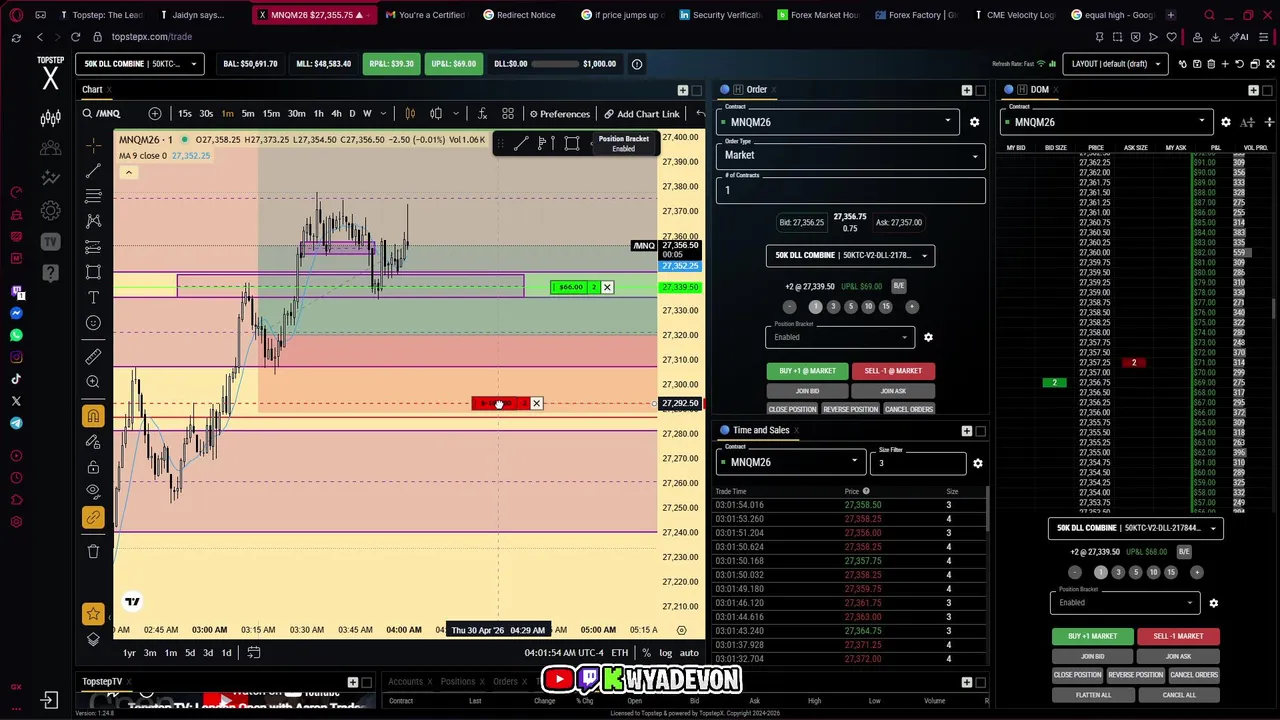The image size is (1280, 720).
Task: Select quantity preset 10 in Order panel
Action: point(867,307)
